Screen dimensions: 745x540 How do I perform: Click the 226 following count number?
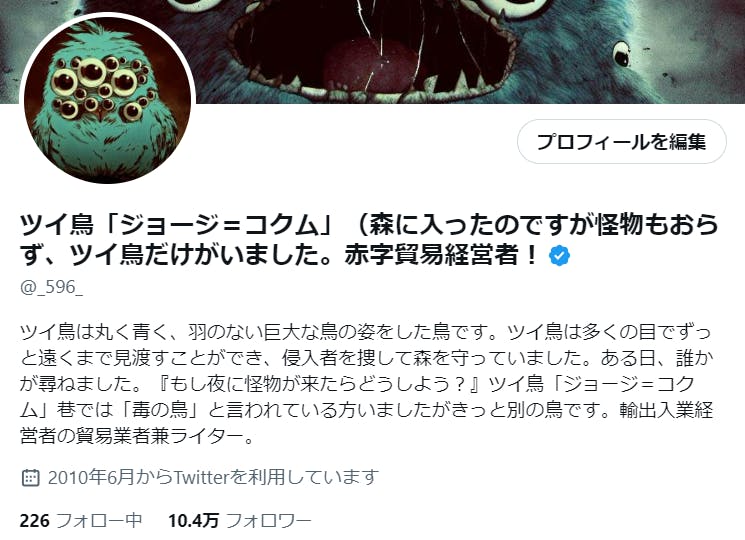tap(35, 521)
